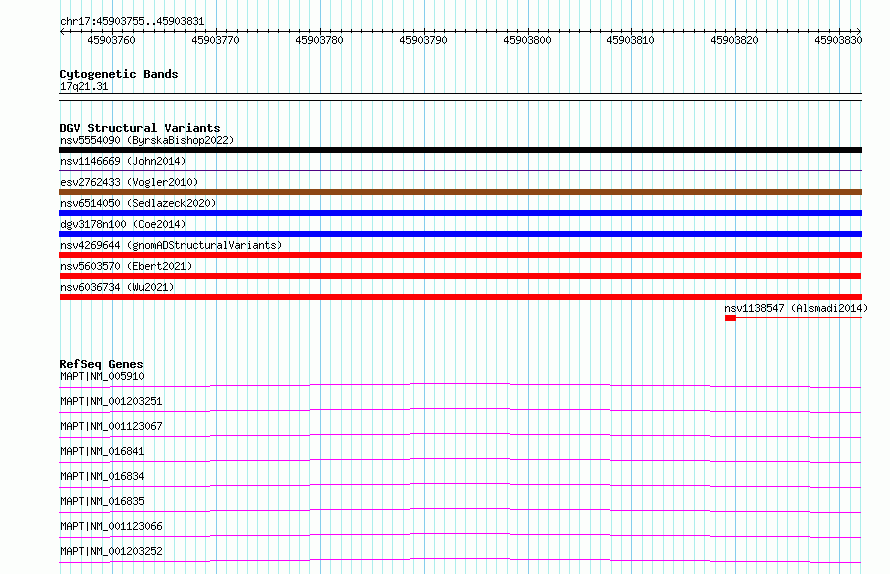Click the blue dgv3178n100 variant bar
The image size is (890, 574).
[x=460, y=234]
